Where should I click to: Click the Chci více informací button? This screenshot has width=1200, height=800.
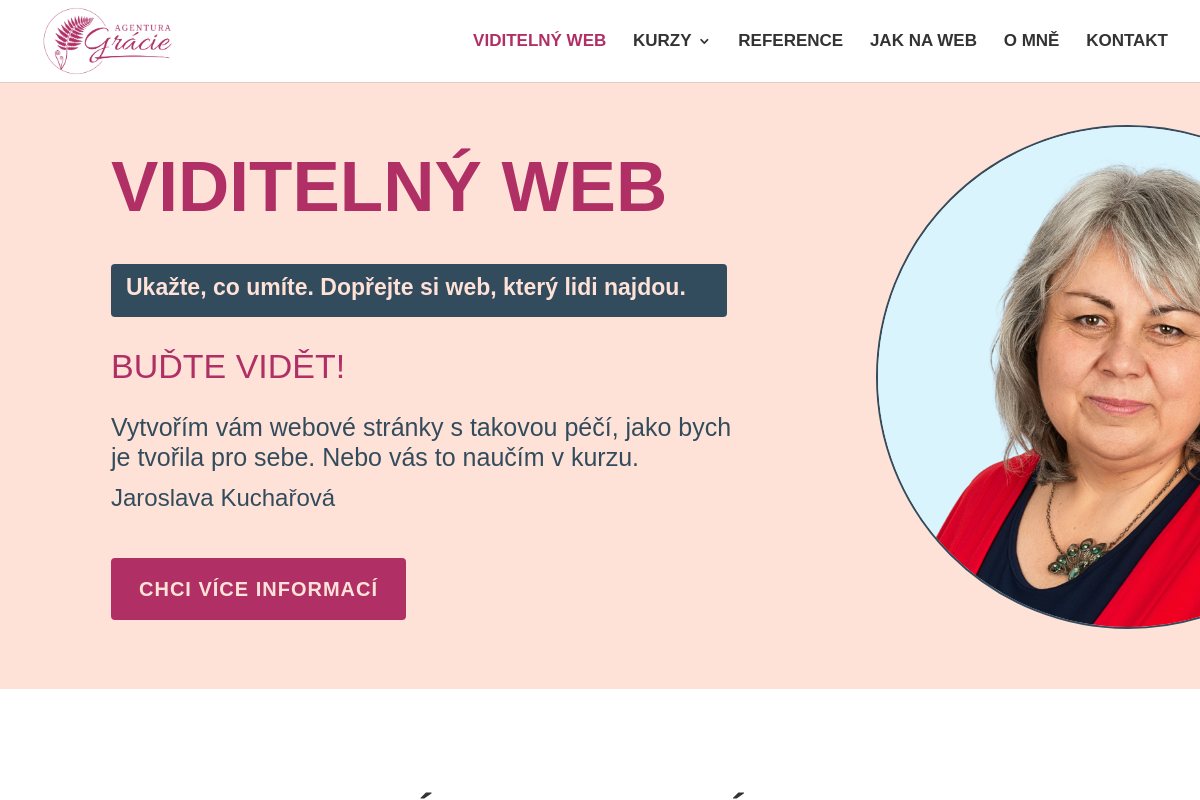click(258, 589)
